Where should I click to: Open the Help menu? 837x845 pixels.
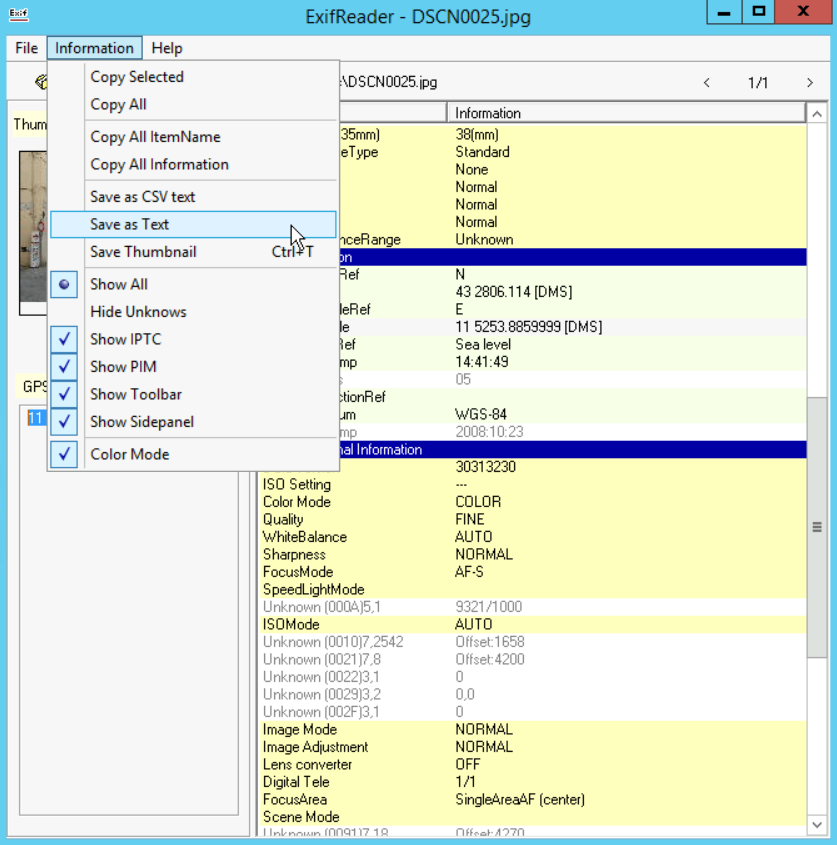(x=167, y=48)
